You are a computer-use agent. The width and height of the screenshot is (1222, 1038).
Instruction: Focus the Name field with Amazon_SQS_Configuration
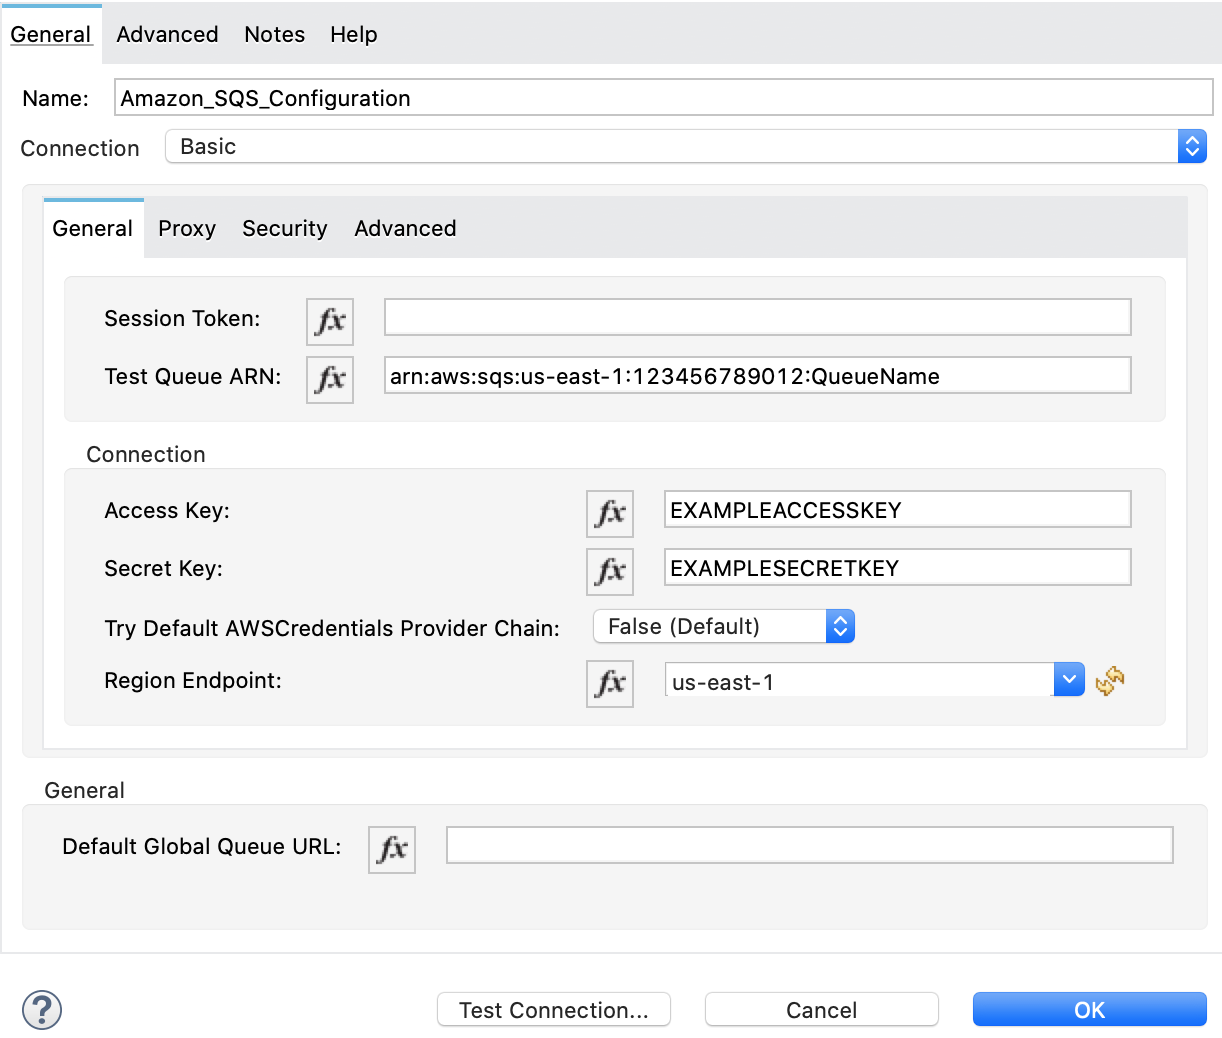coord(663,98)
